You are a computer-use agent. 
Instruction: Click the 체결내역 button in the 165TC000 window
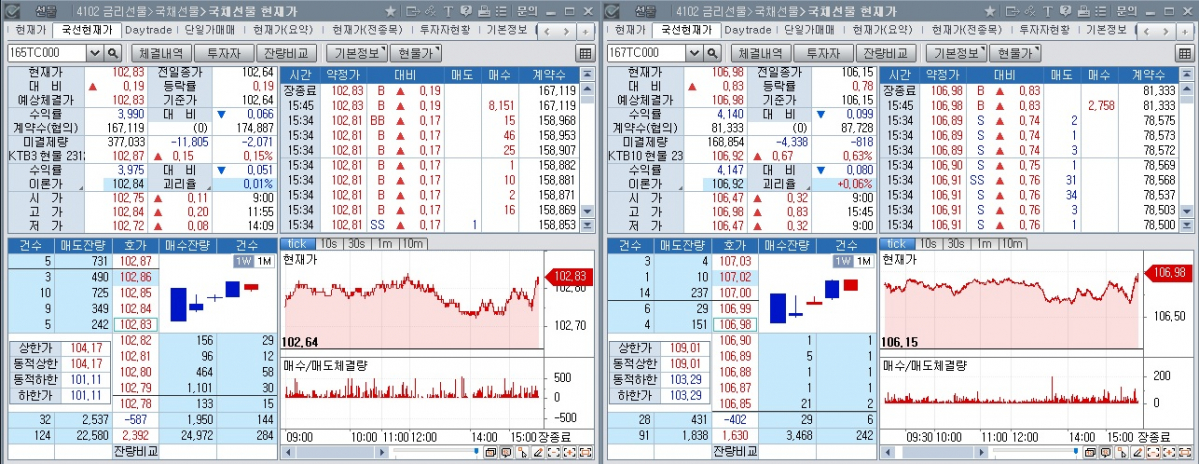tap(160, 53)
